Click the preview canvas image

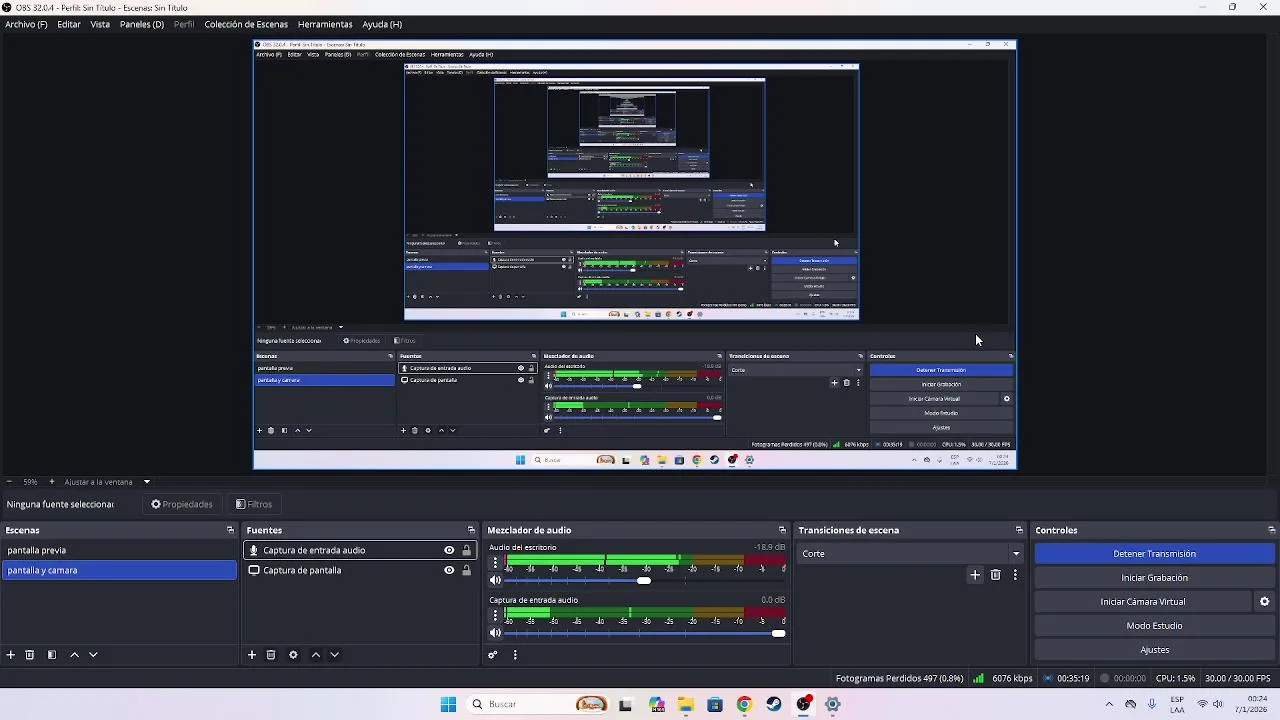(635, 255)
